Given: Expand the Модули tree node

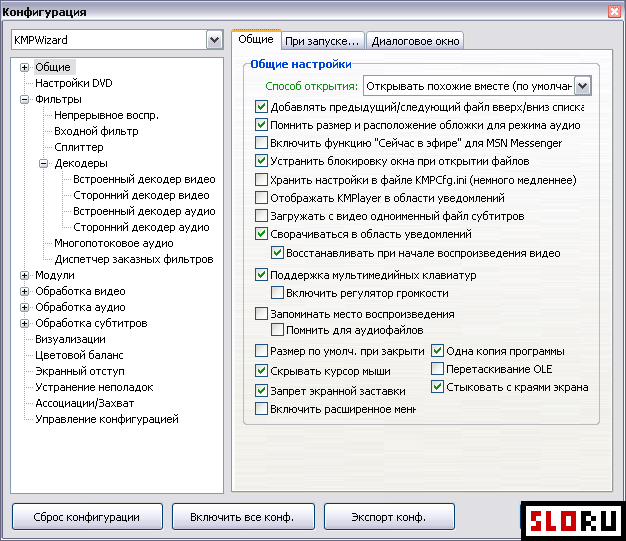Looking at the screenshot, I should [24, 275].
